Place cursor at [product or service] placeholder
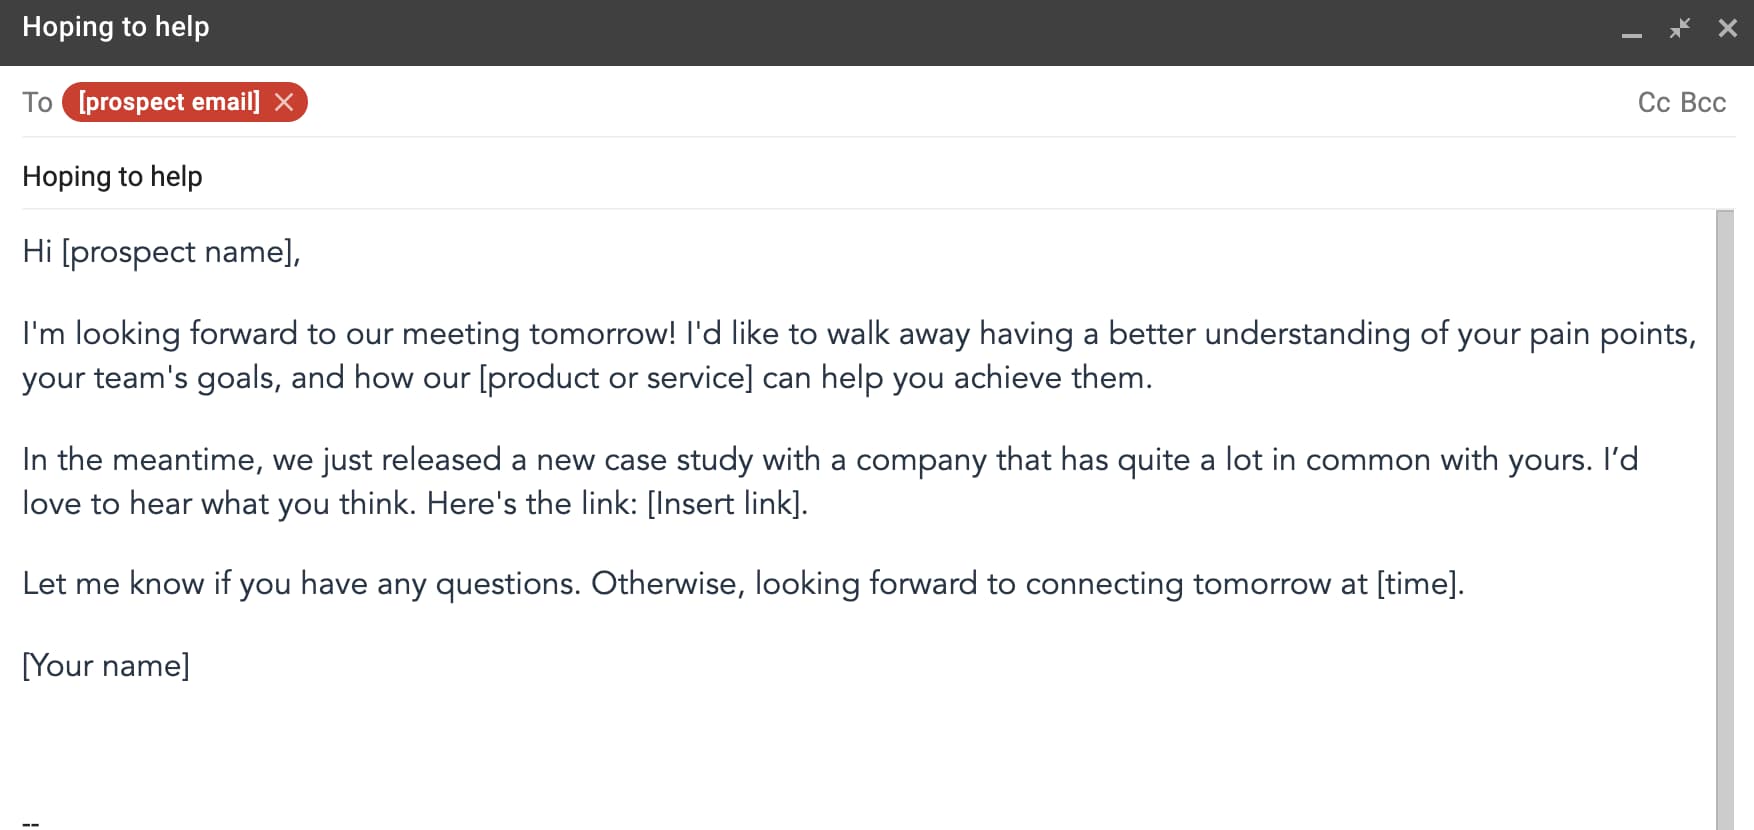Viewport: 1754px width, 830px height. click(x=616, y=378)
